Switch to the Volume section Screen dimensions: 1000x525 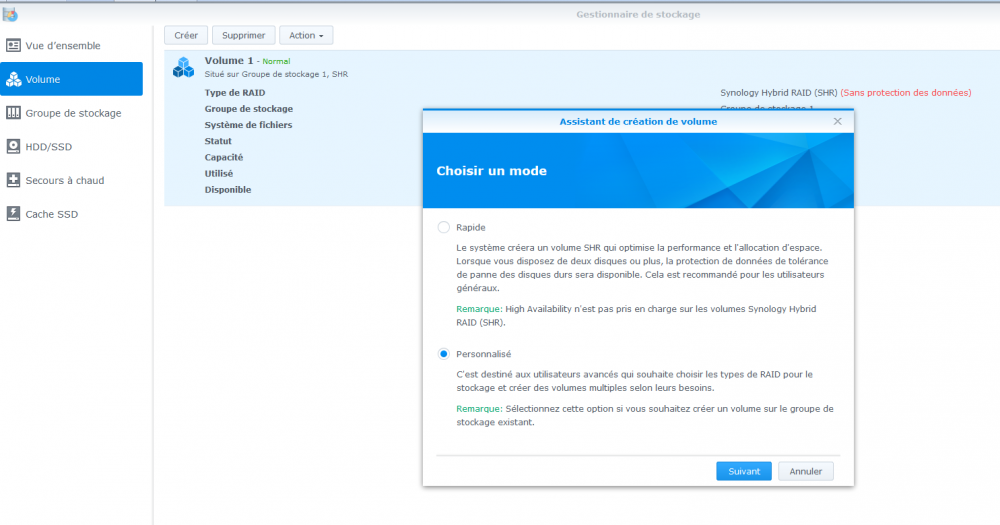71,79
